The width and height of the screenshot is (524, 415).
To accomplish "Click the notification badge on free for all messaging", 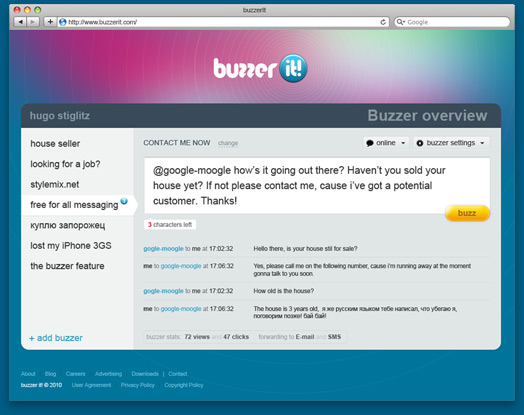I will 124,201.
